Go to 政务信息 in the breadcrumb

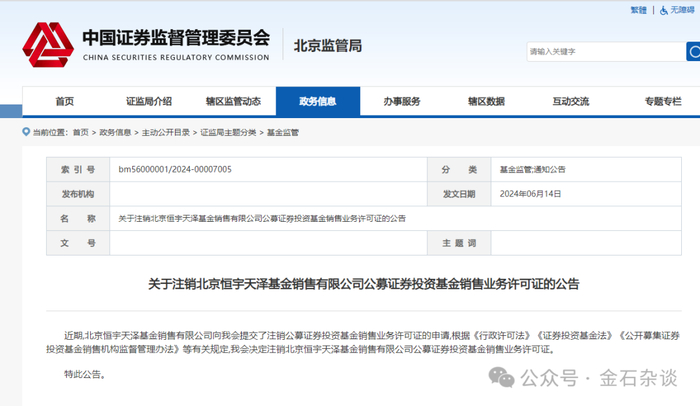115,132
